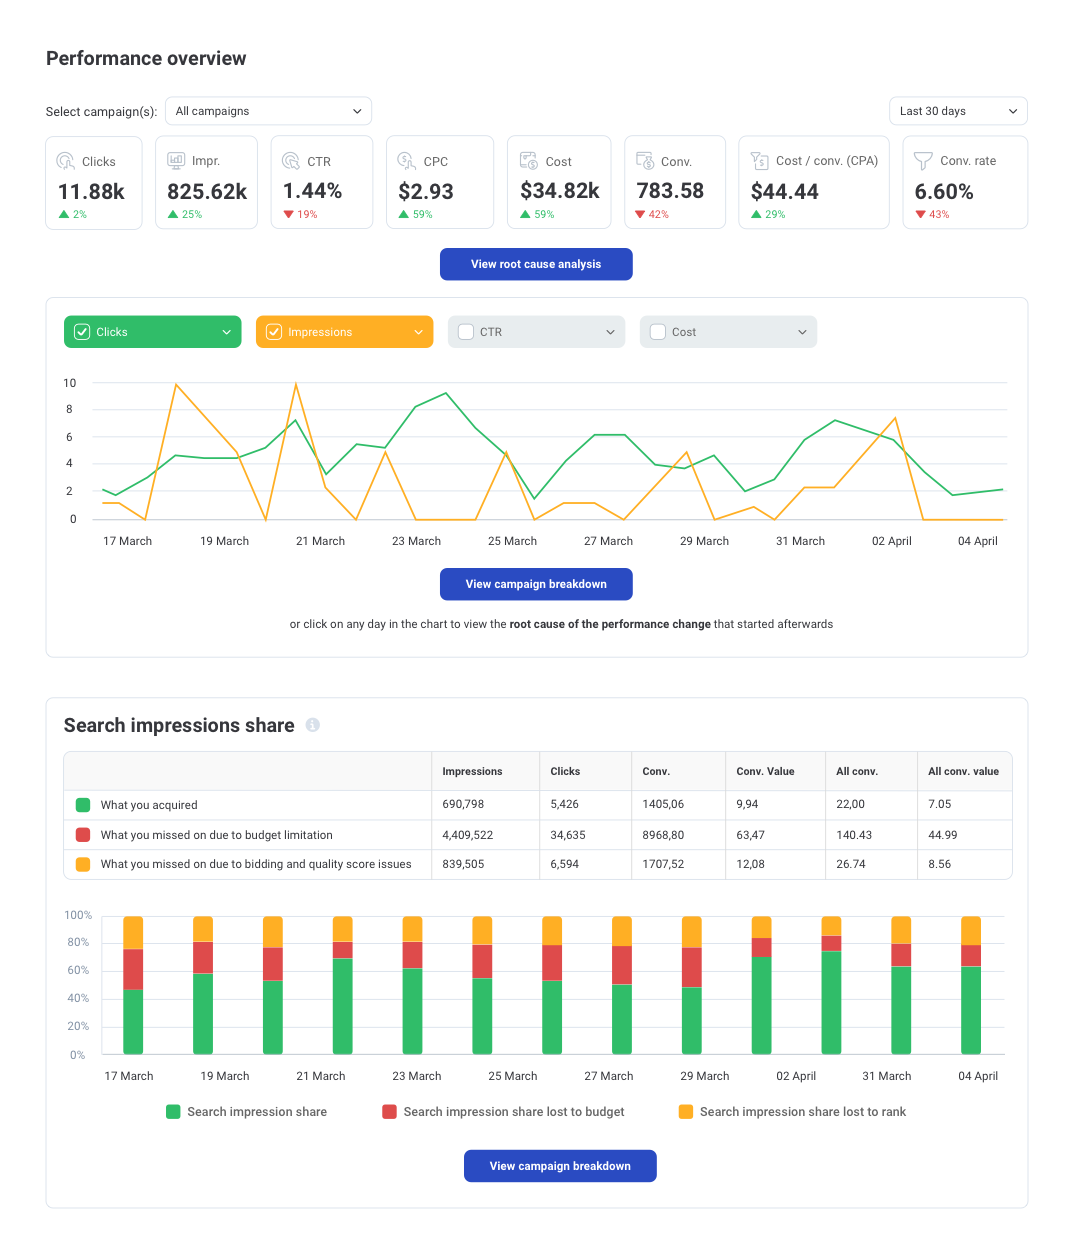This screenshot has height=1250, width=1074.
Task: Disable the Impressions chart series
Action: [273, 331]
